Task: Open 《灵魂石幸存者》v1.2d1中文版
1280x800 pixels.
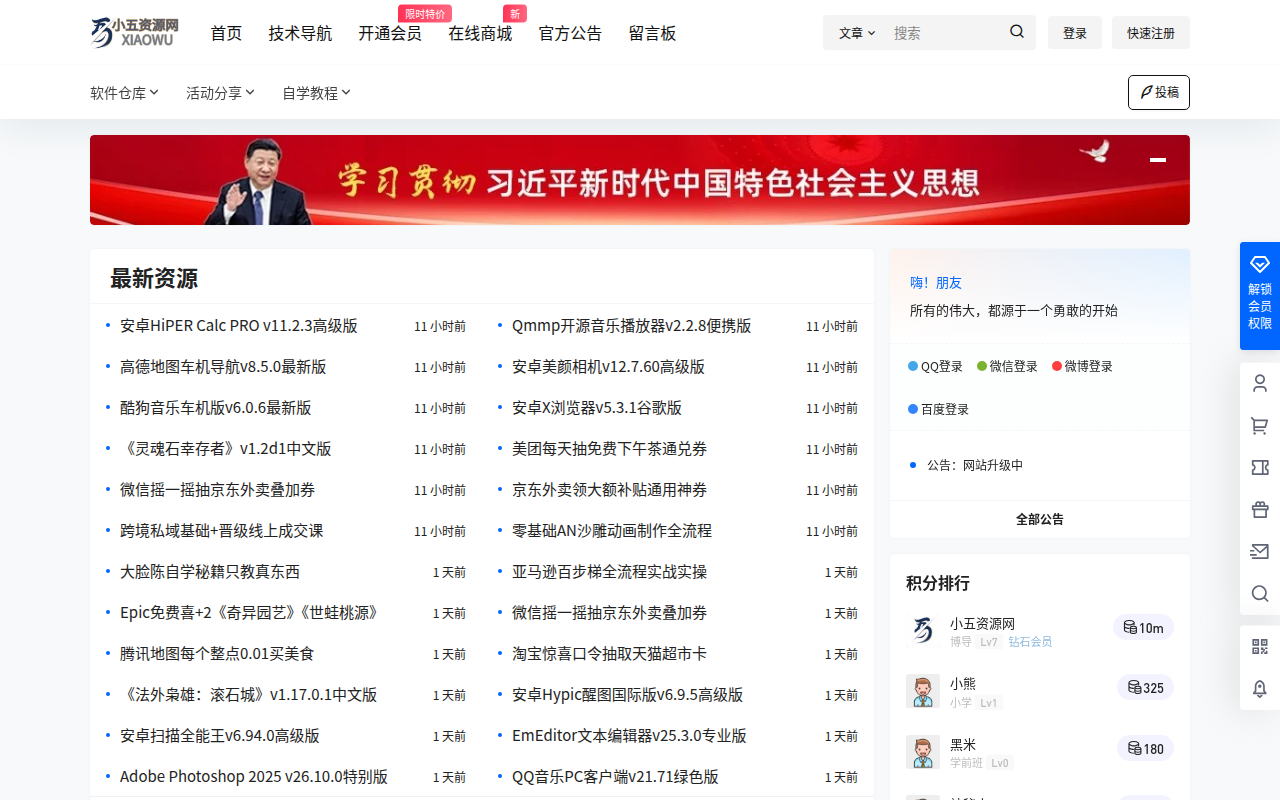Action: click(226, 449)
